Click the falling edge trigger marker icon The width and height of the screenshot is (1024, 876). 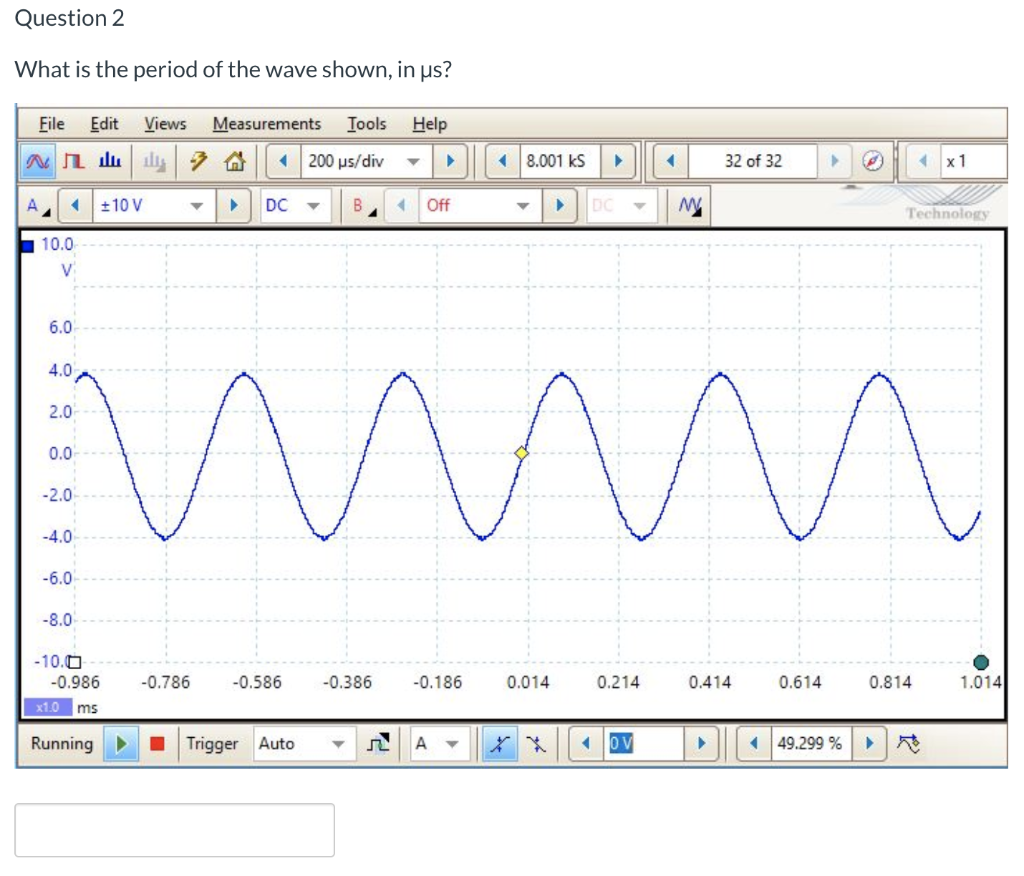coord(537,743)
